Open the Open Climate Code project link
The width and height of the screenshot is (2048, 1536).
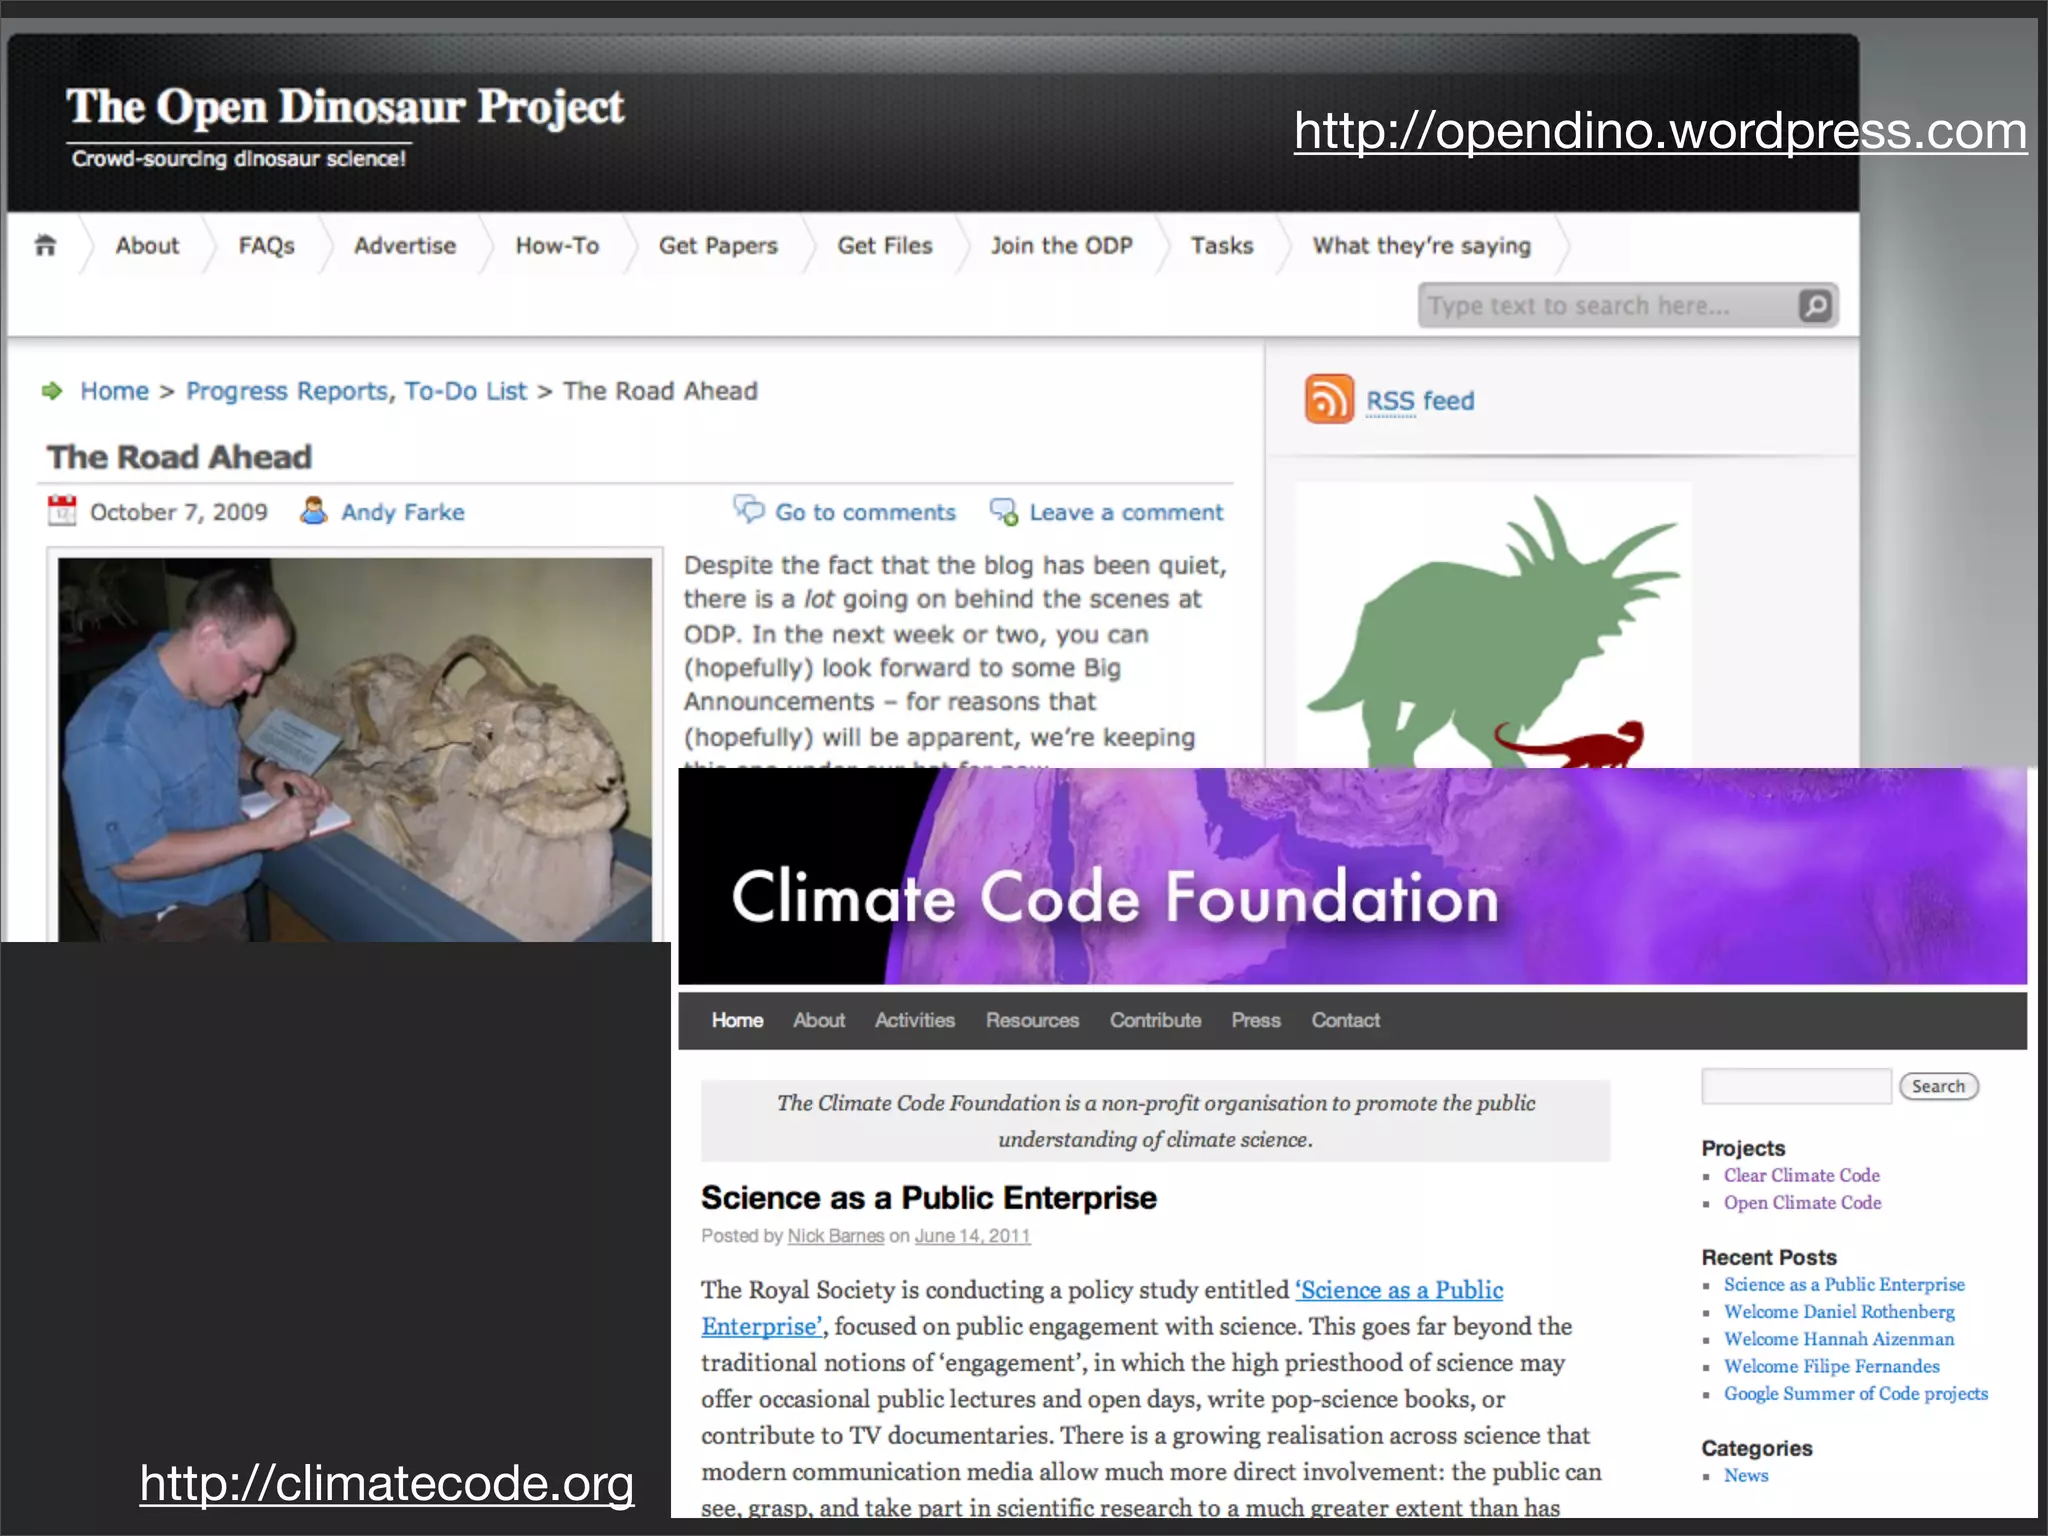1803,1202
